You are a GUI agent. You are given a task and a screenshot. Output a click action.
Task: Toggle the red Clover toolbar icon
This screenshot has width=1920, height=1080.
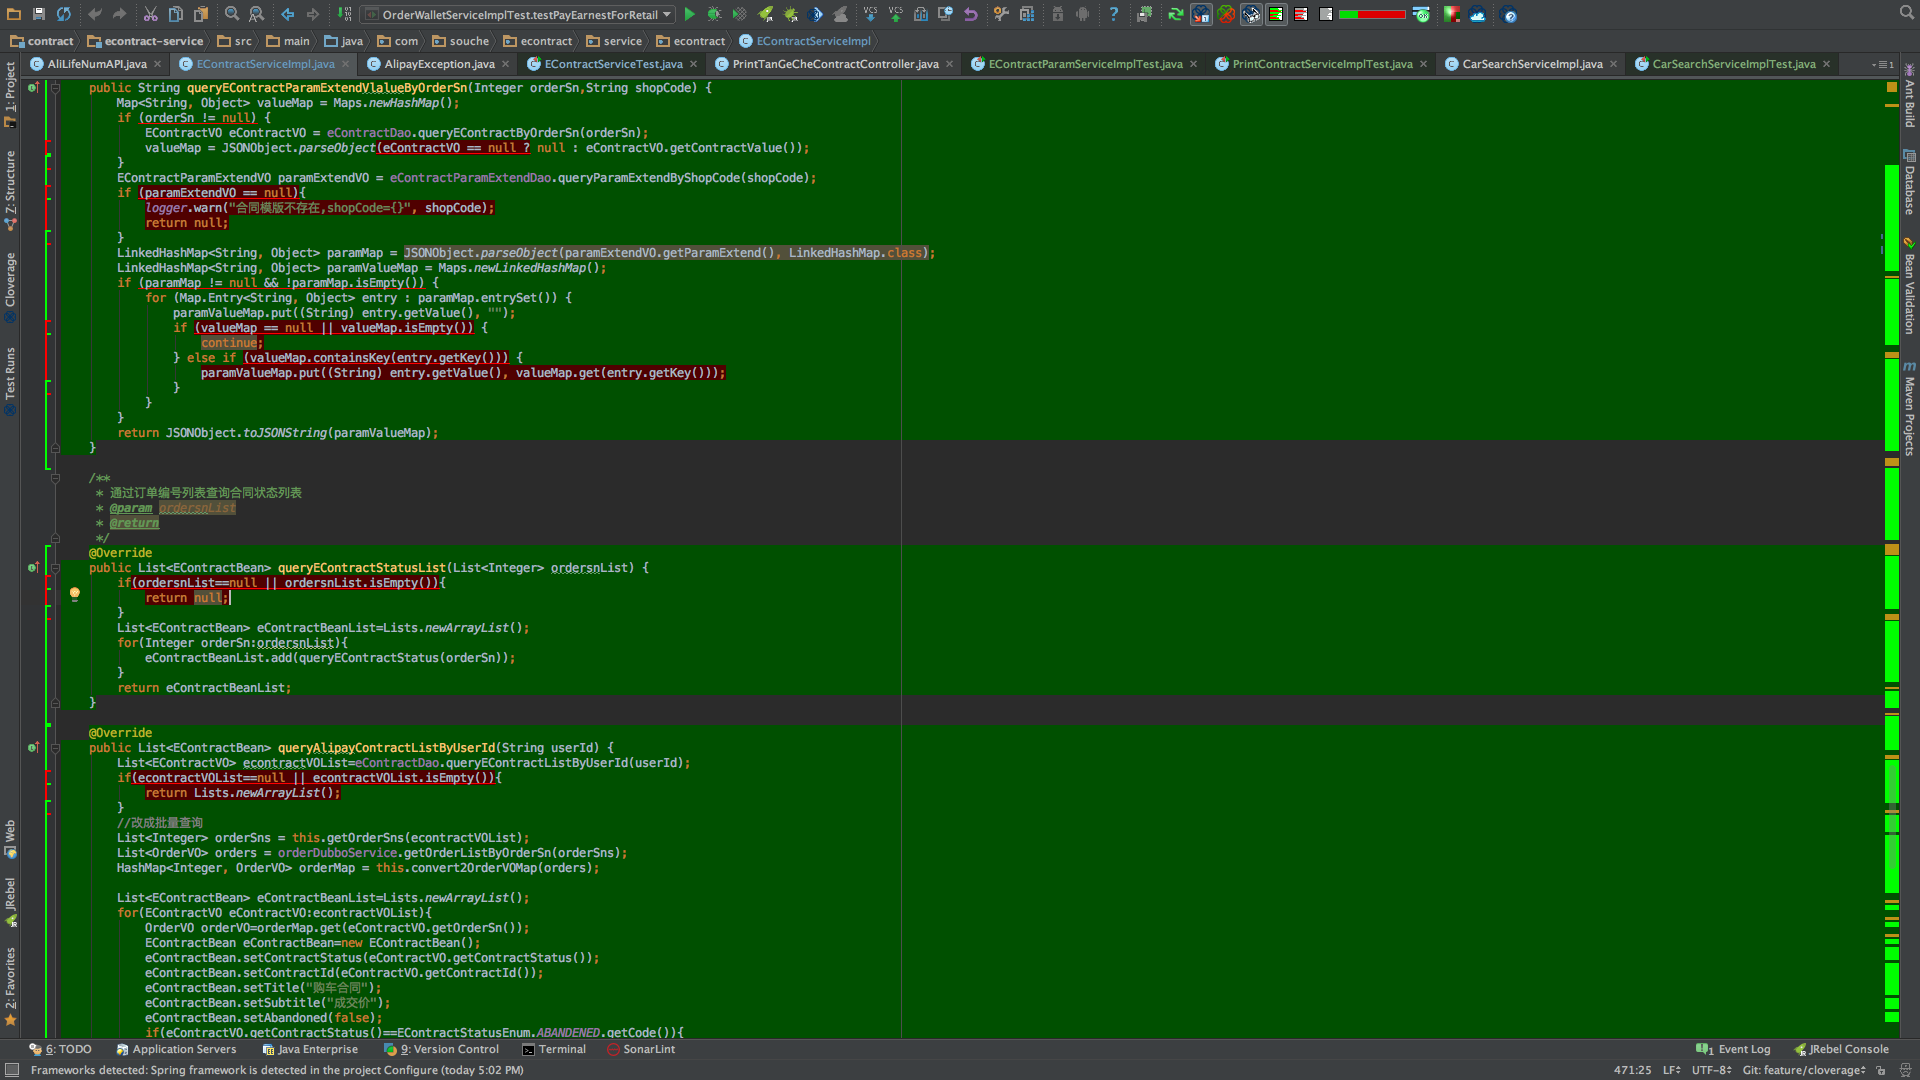pos(1226,14)
